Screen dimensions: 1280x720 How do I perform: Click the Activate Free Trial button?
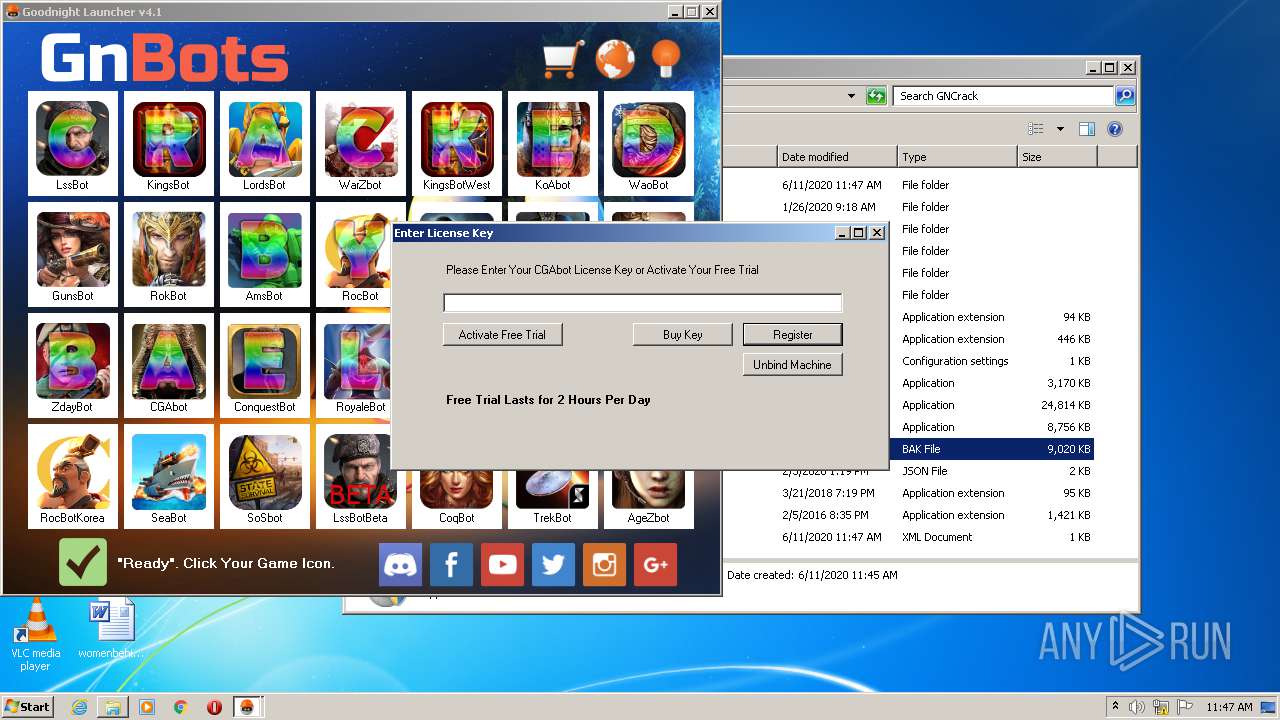(502, 335)
